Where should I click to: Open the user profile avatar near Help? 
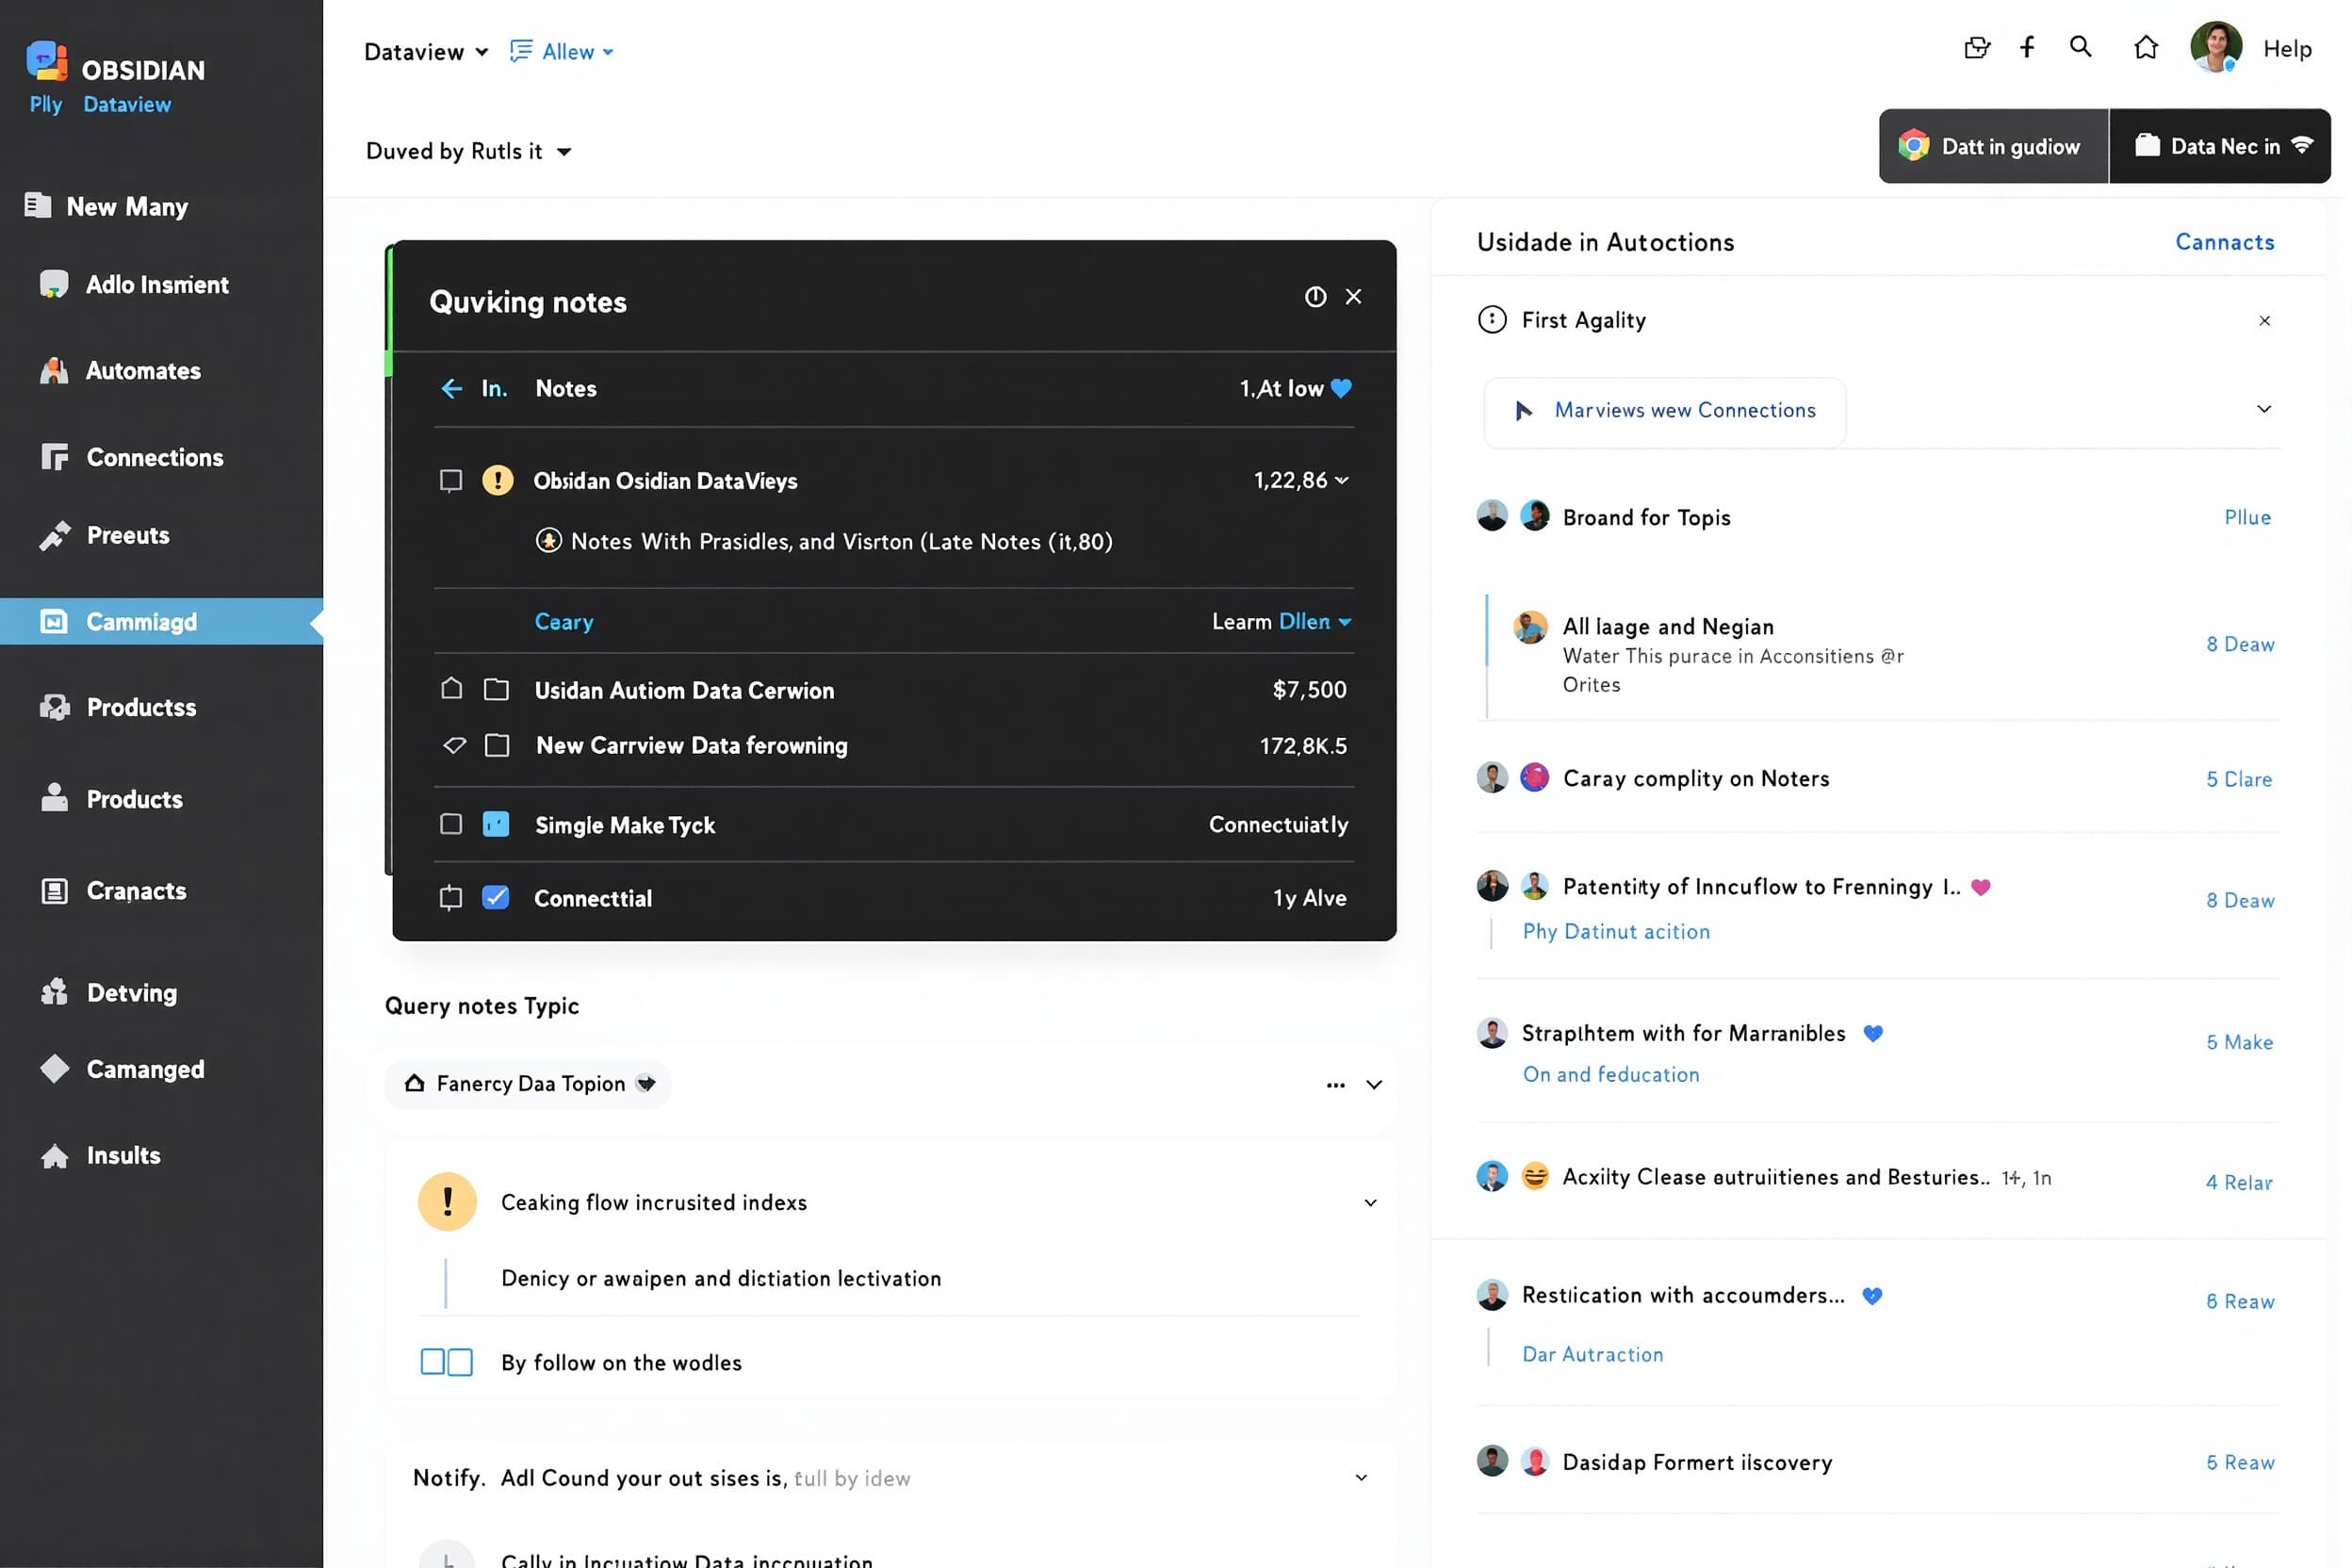coord(2216,47)
